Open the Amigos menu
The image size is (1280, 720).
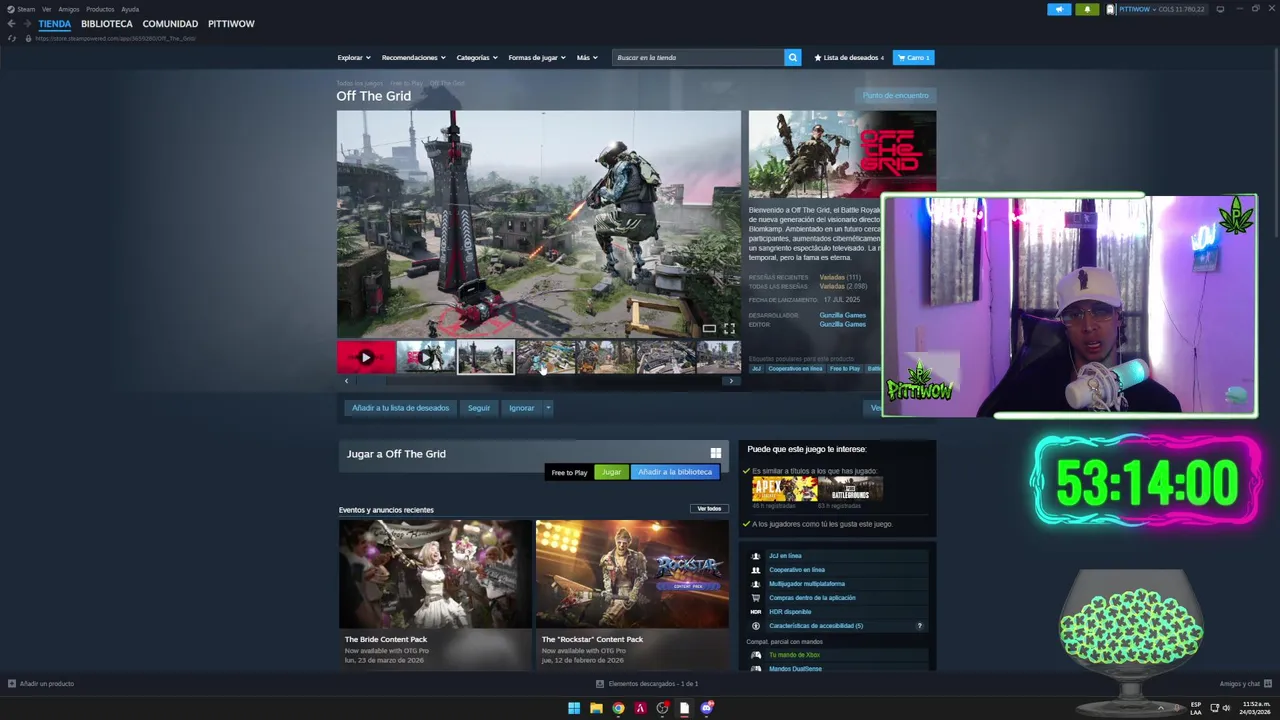(x=69, y=9)
